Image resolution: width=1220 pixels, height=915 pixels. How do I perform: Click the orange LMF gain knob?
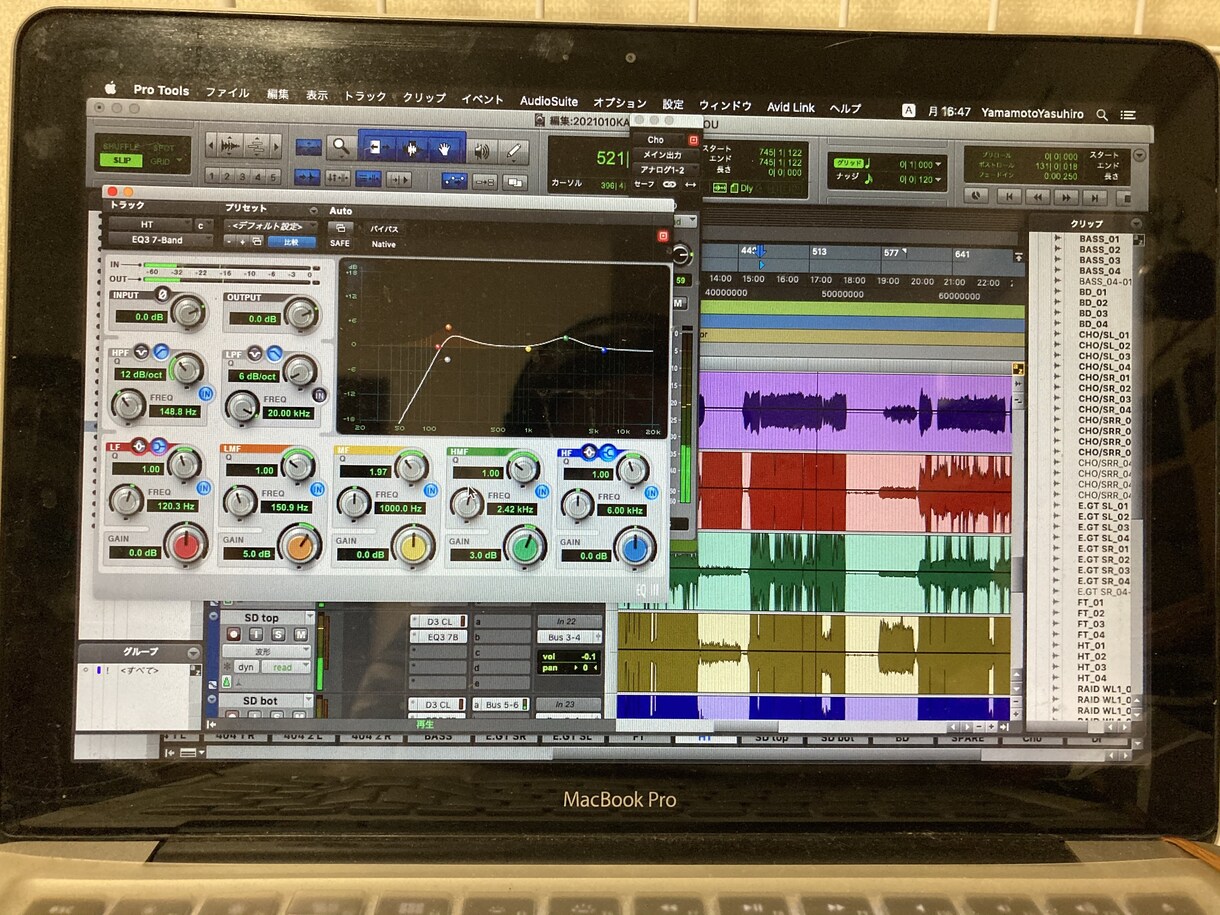298,547
